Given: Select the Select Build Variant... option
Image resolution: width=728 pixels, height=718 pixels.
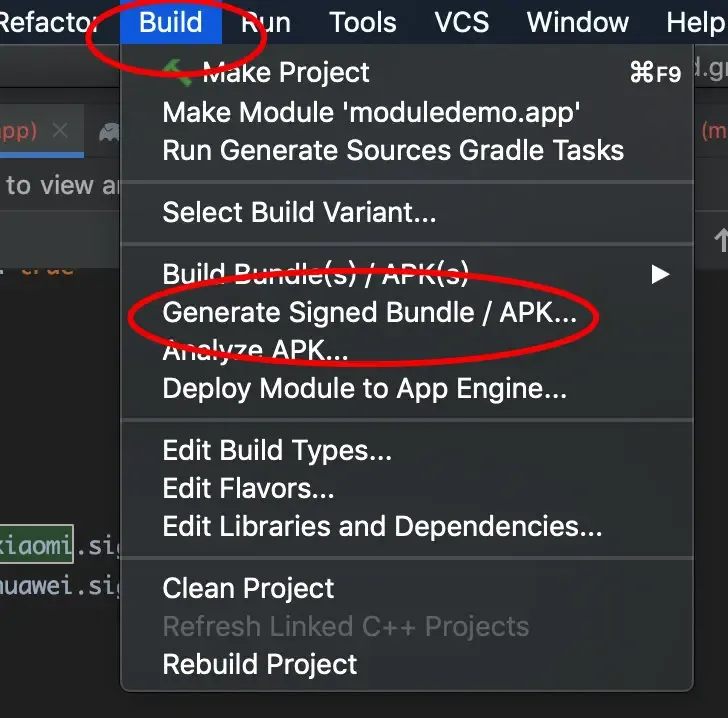Looking at the screenshot, I should pyautogui.click(x=299, y=212).
